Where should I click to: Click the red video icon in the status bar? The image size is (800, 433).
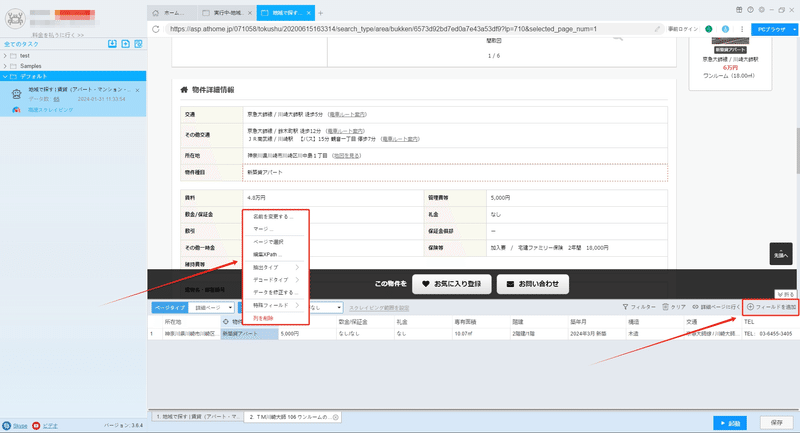click(x=36, y=425)
